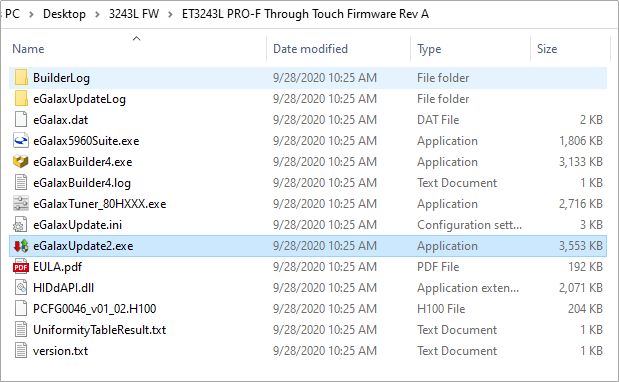Select the HIDdAPI.dll file name
The height and width of the screenshot is (382, 619).
click(64, 288)
